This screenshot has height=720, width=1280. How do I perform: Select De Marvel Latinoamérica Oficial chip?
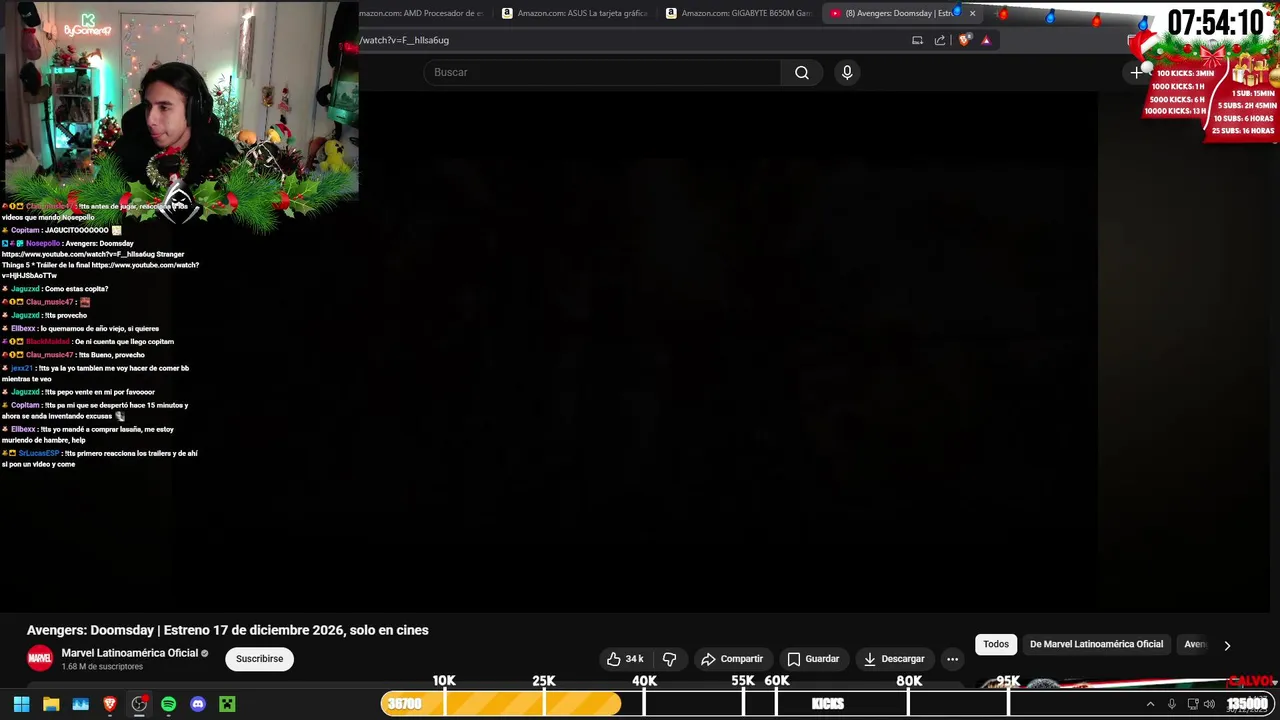click(x=1096, y=644)
